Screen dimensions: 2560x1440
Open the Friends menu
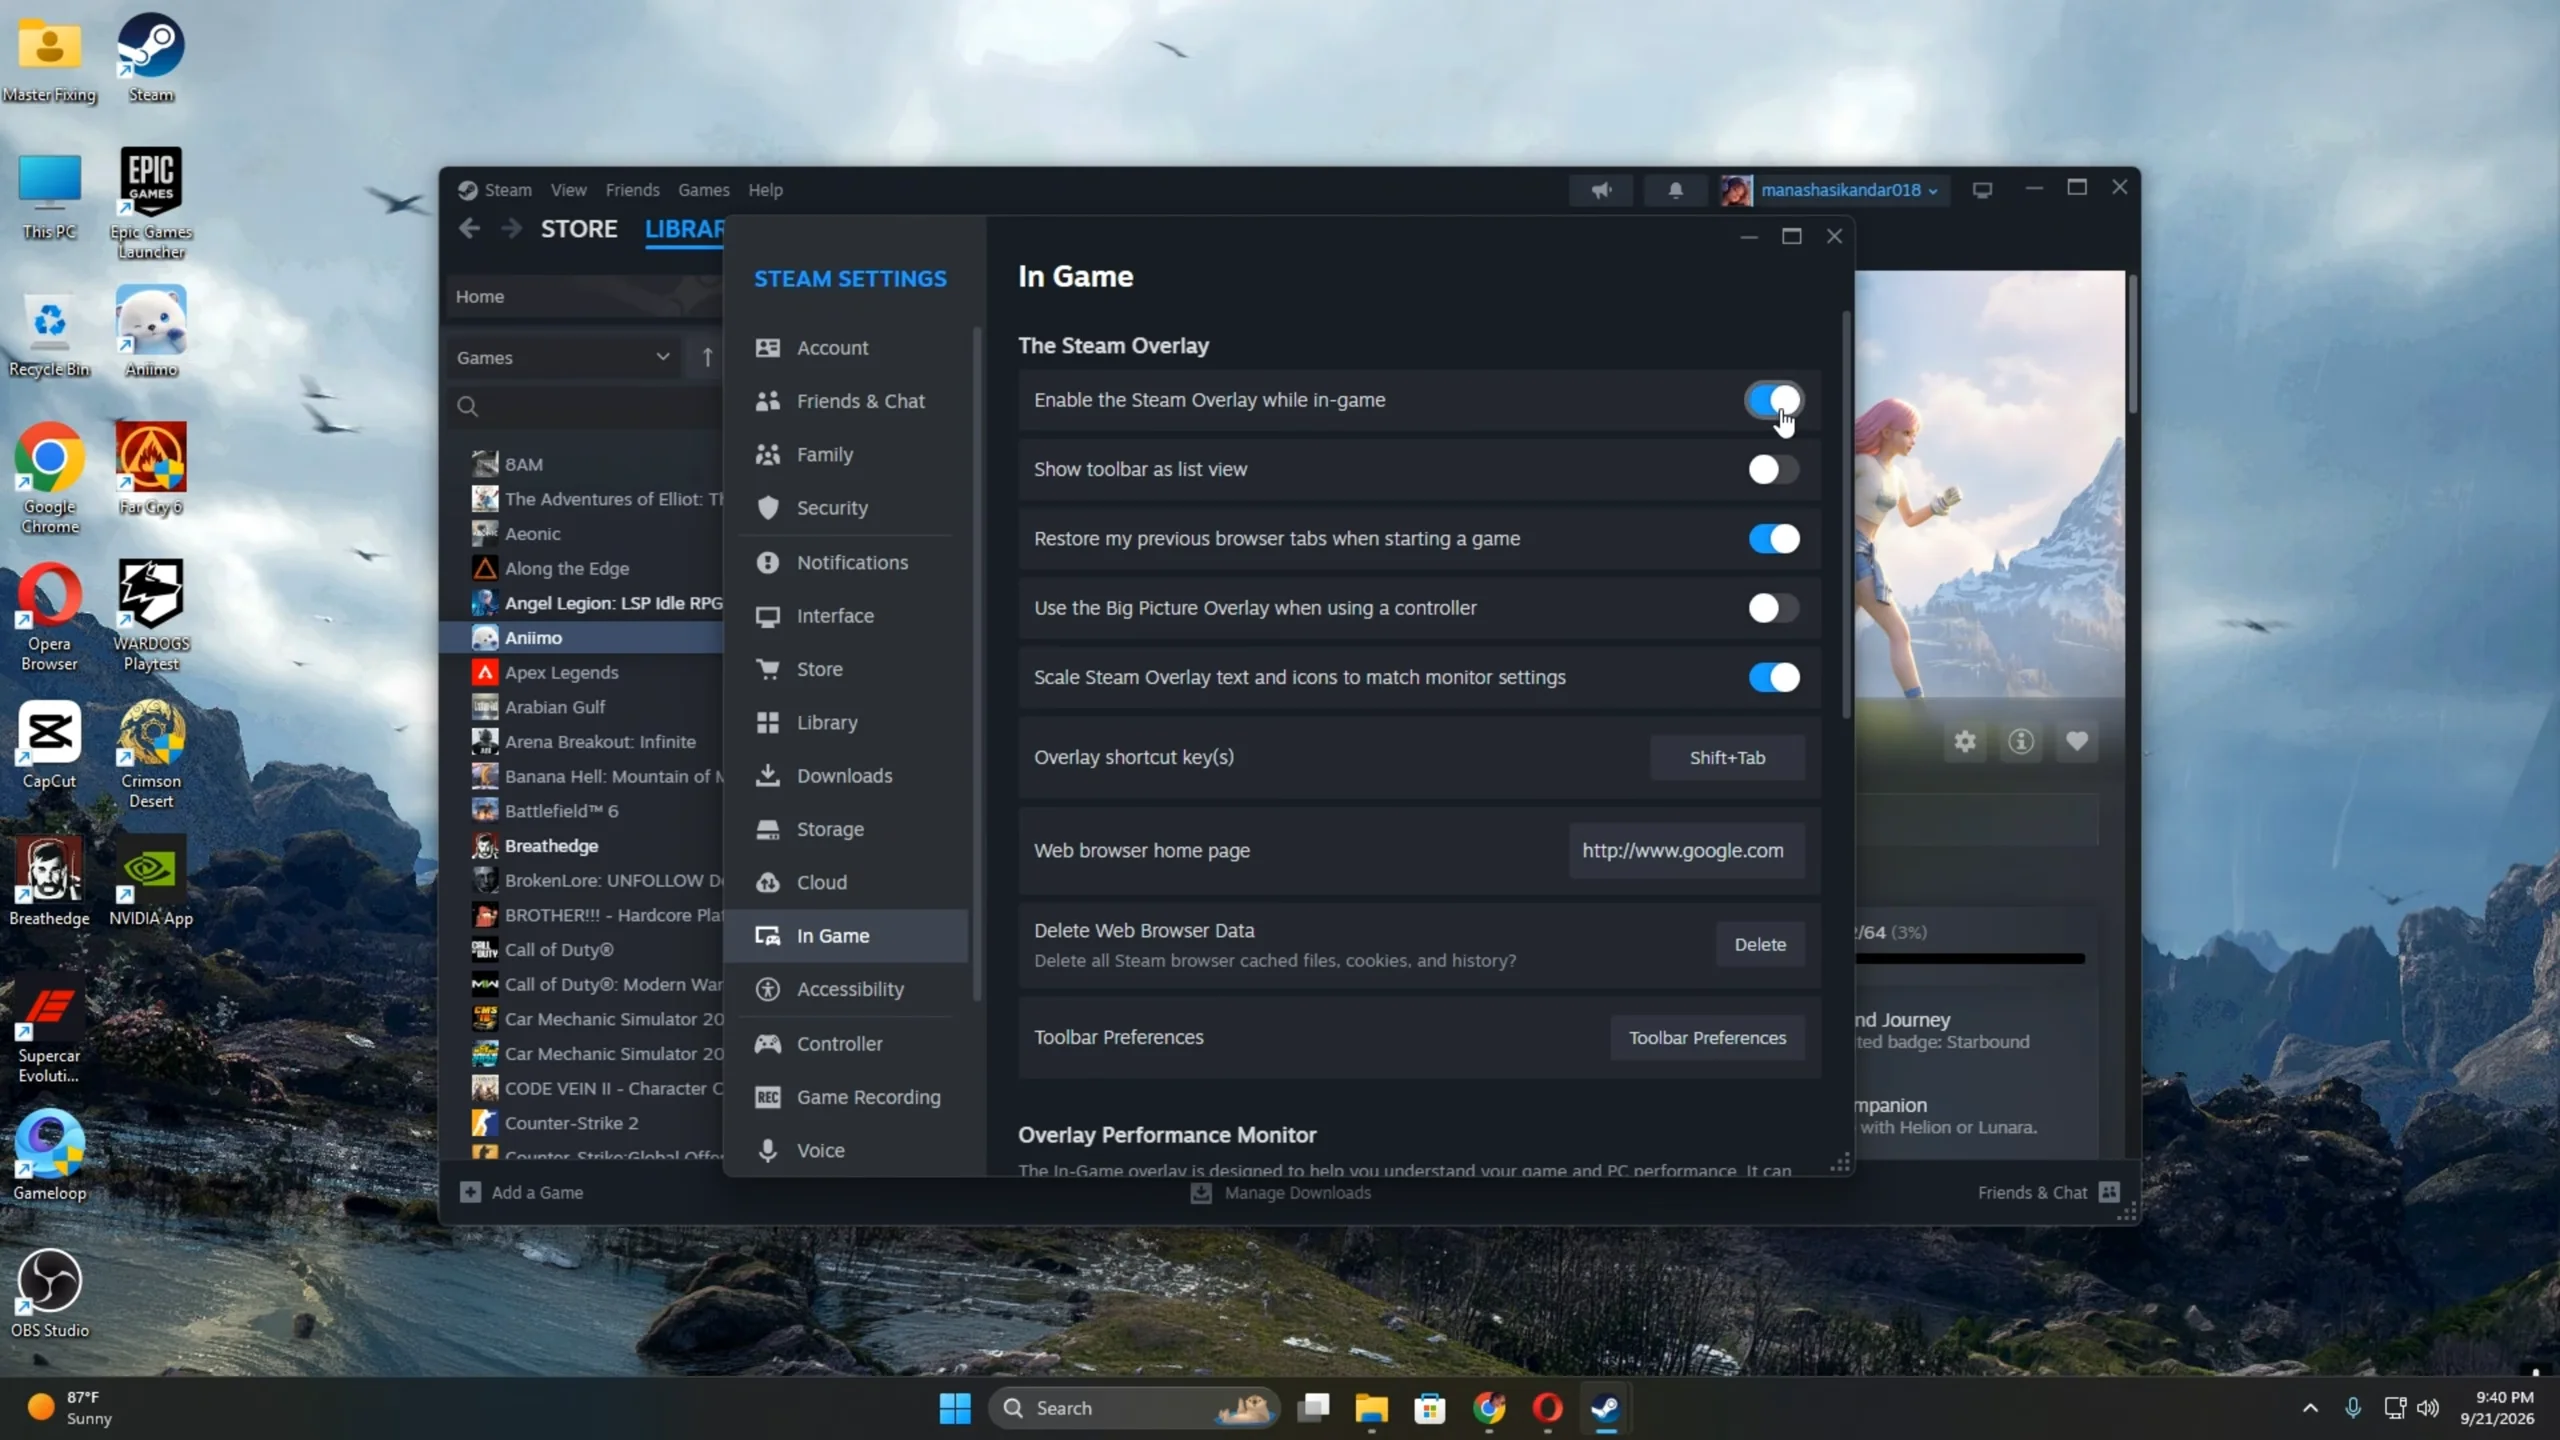click(632, 190)
